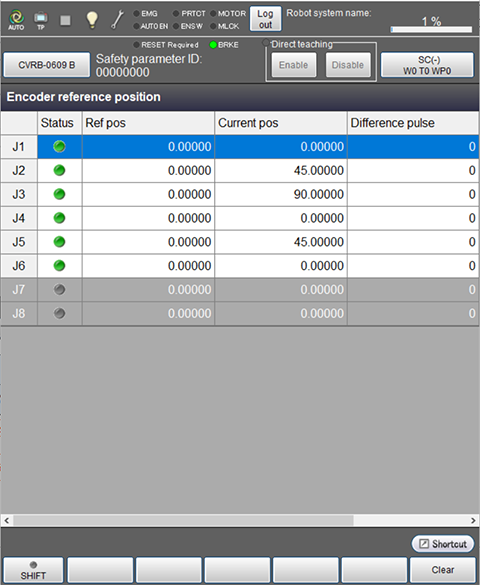Screen dimensions: 480x585
Task: Toggle the SHIFT key button
Action: [x=33, y=570]
